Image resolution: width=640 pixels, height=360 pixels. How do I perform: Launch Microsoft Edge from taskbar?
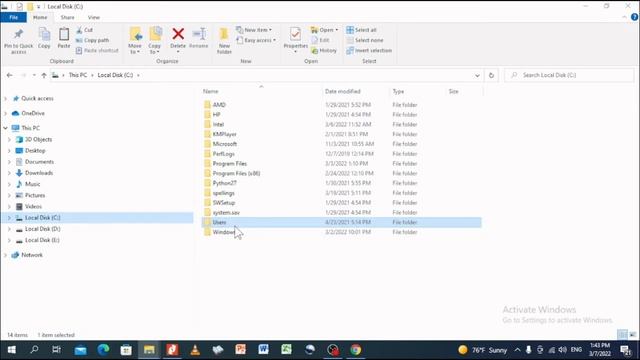(x=103, y=350)
